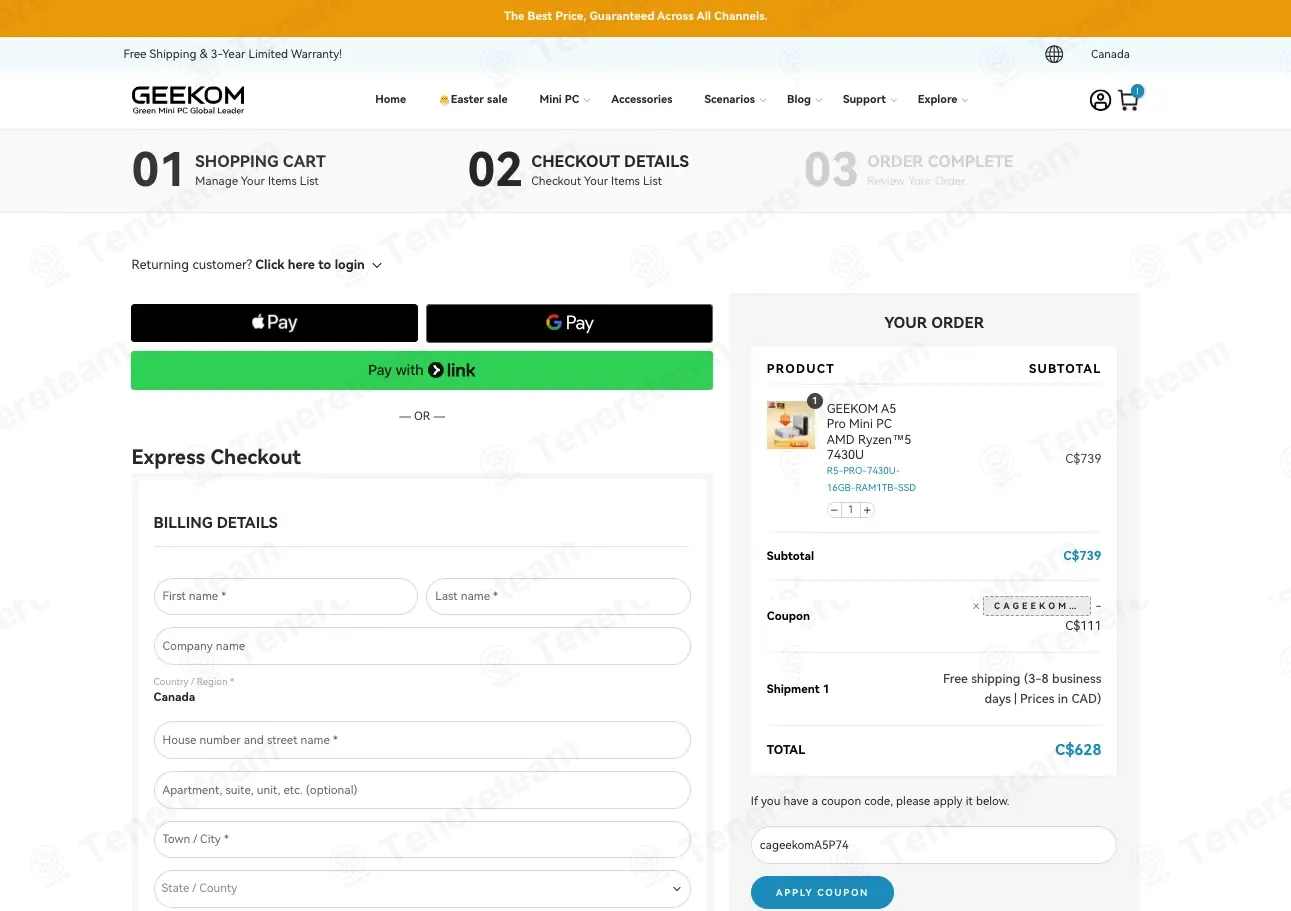Click the product quantity number field

coord(851,510)
